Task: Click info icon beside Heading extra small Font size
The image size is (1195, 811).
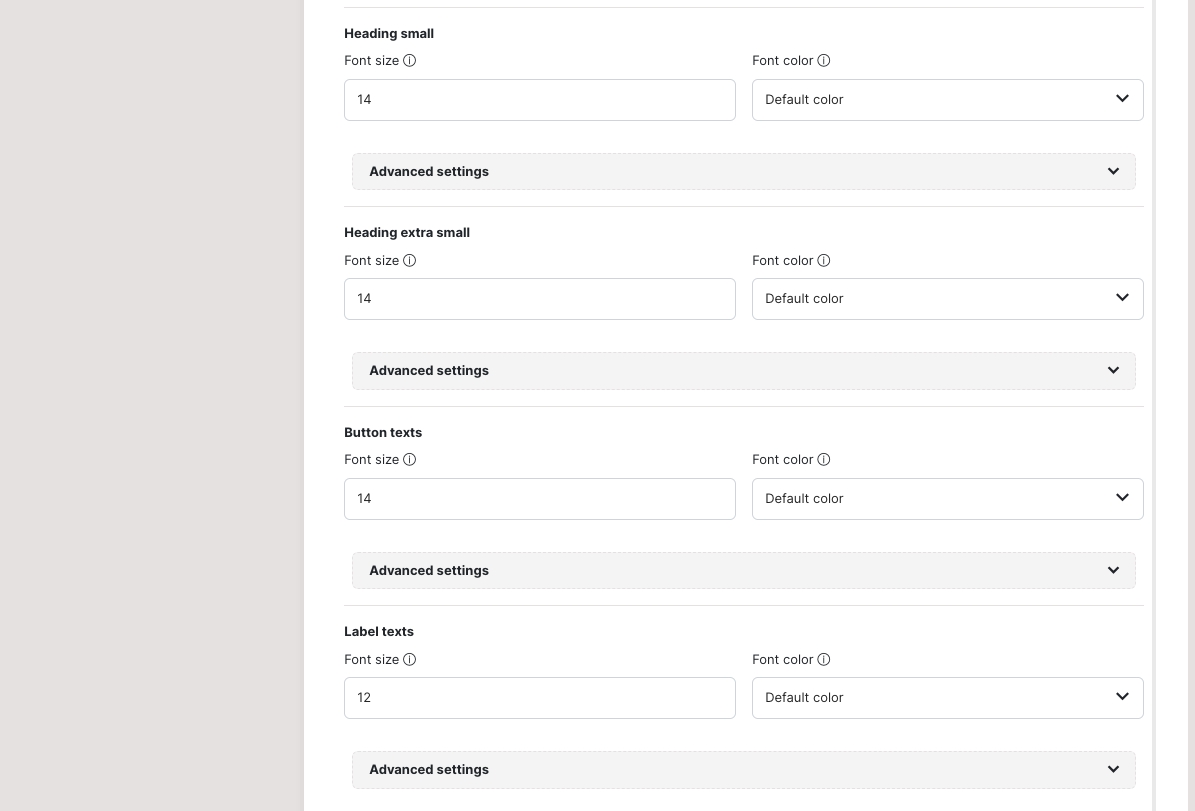Action: tap(409, 261)
